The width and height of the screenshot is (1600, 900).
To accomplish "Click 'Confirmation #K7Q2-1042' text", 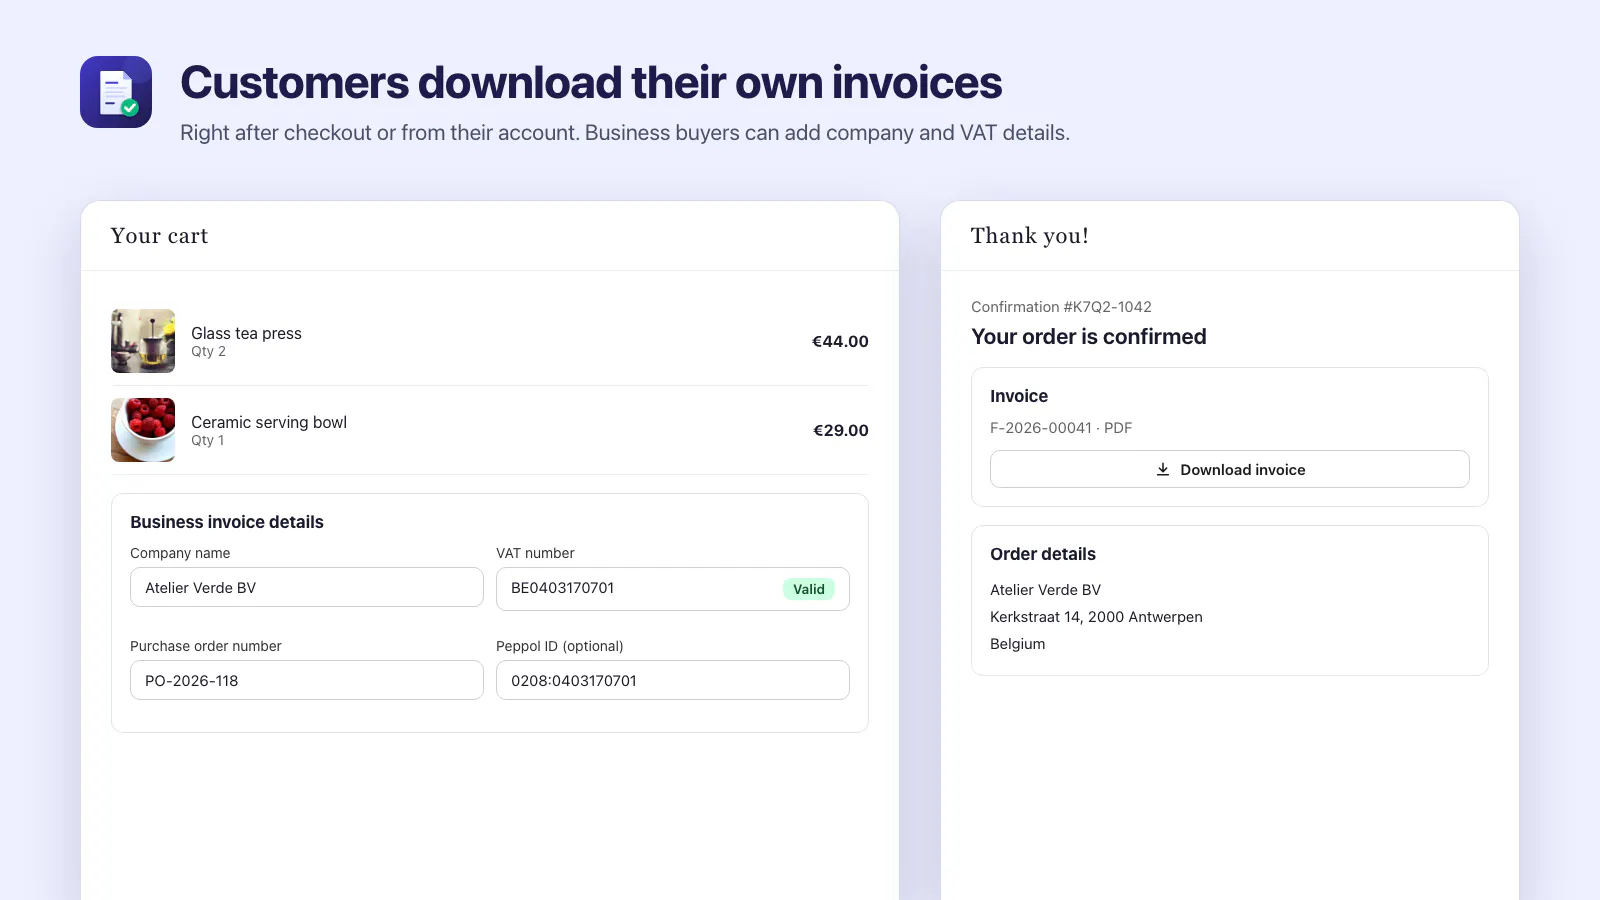I will (1061, 307).
